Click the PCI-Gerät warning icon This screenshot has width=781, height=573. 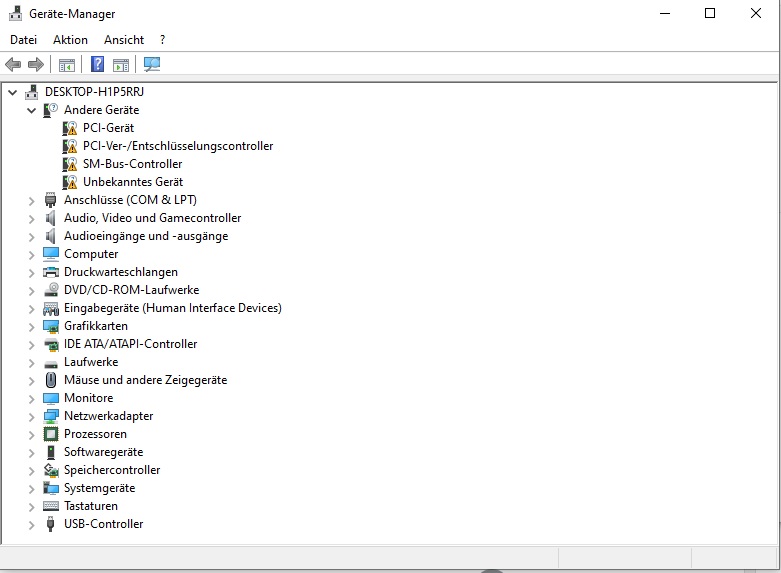(x=69, y=128)
